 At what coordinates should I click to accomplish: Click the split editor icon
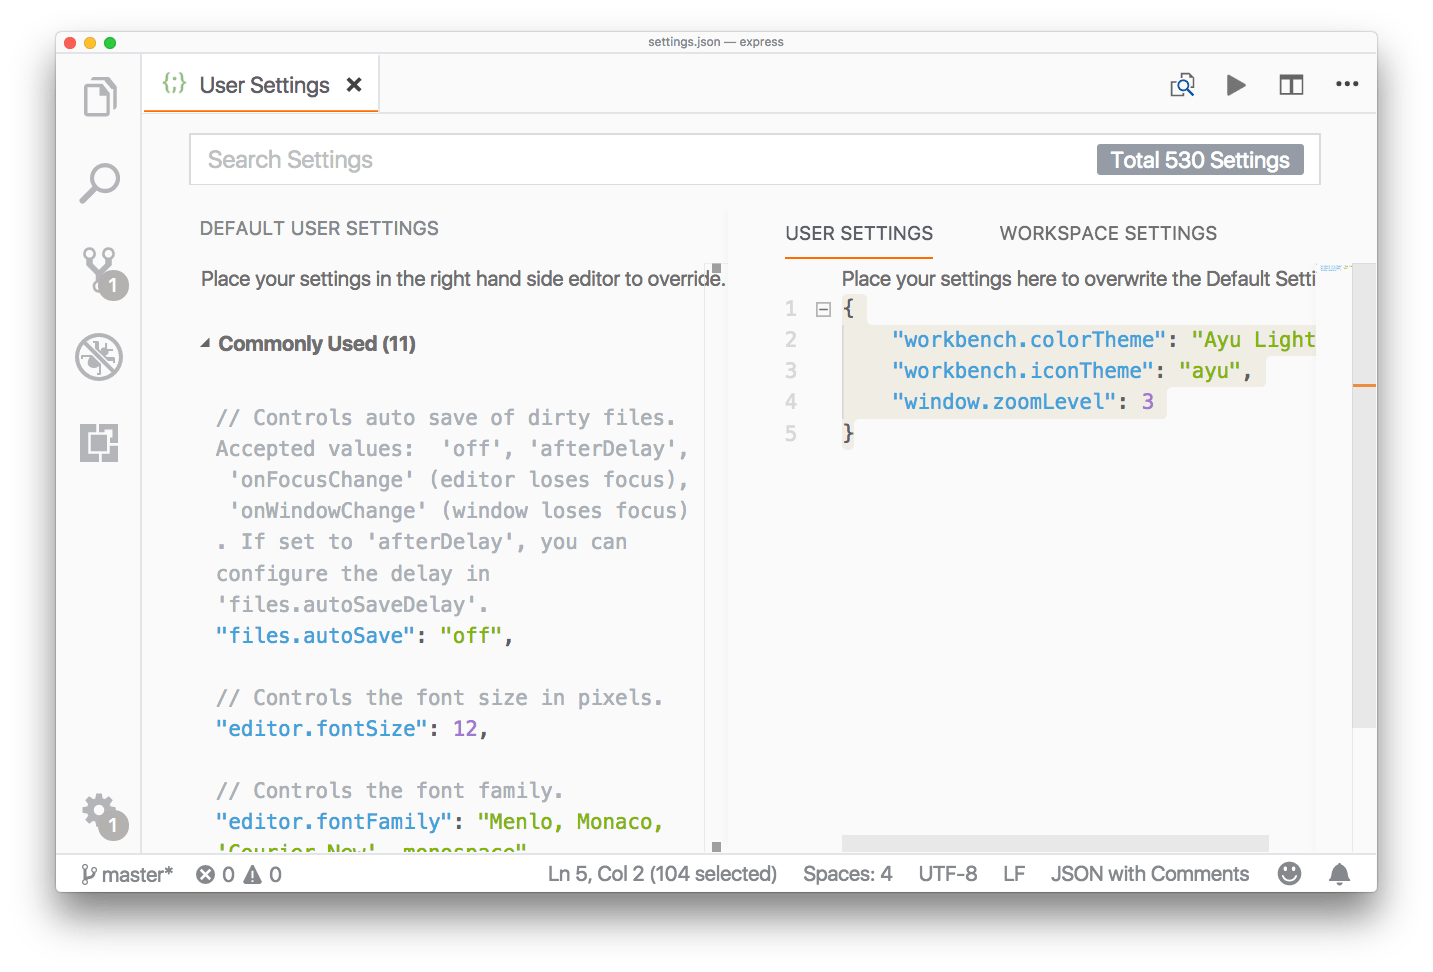pyautogui.click(x=1291, y=85)
